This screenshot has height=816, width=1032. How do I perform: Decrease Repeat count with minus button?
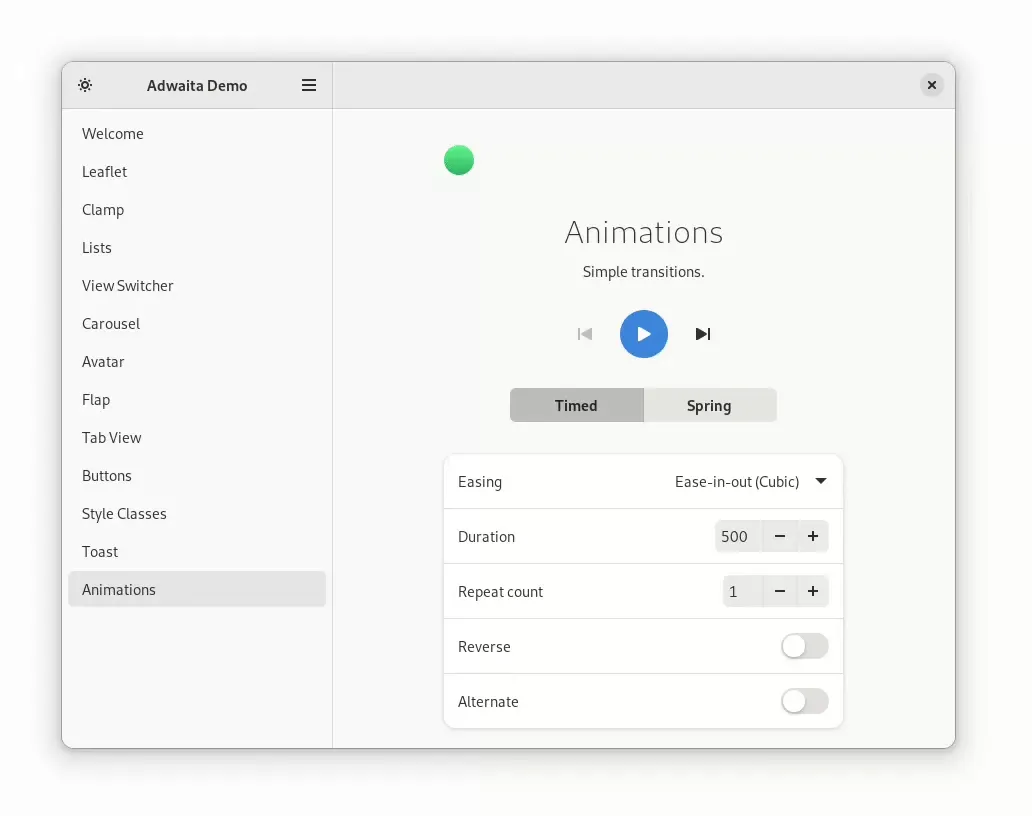(780, 592)
